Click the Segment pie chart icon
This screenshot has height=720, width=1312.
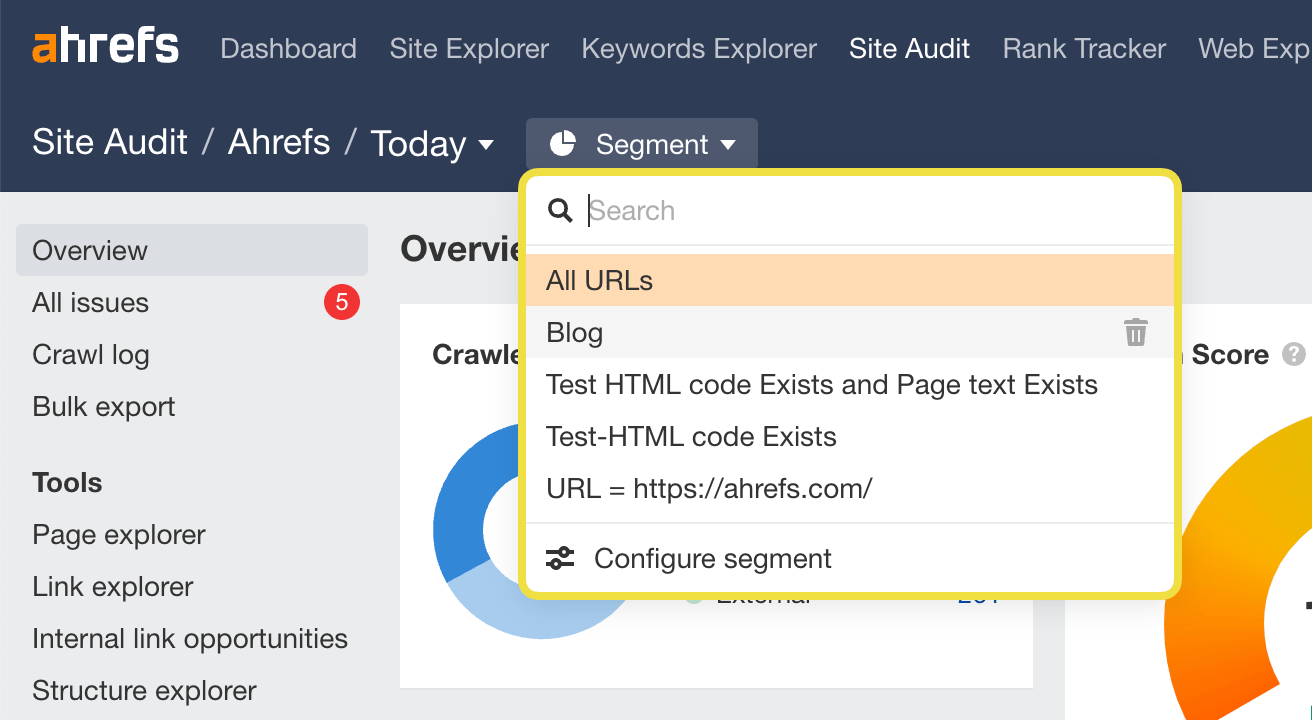[x=563, y=144]
